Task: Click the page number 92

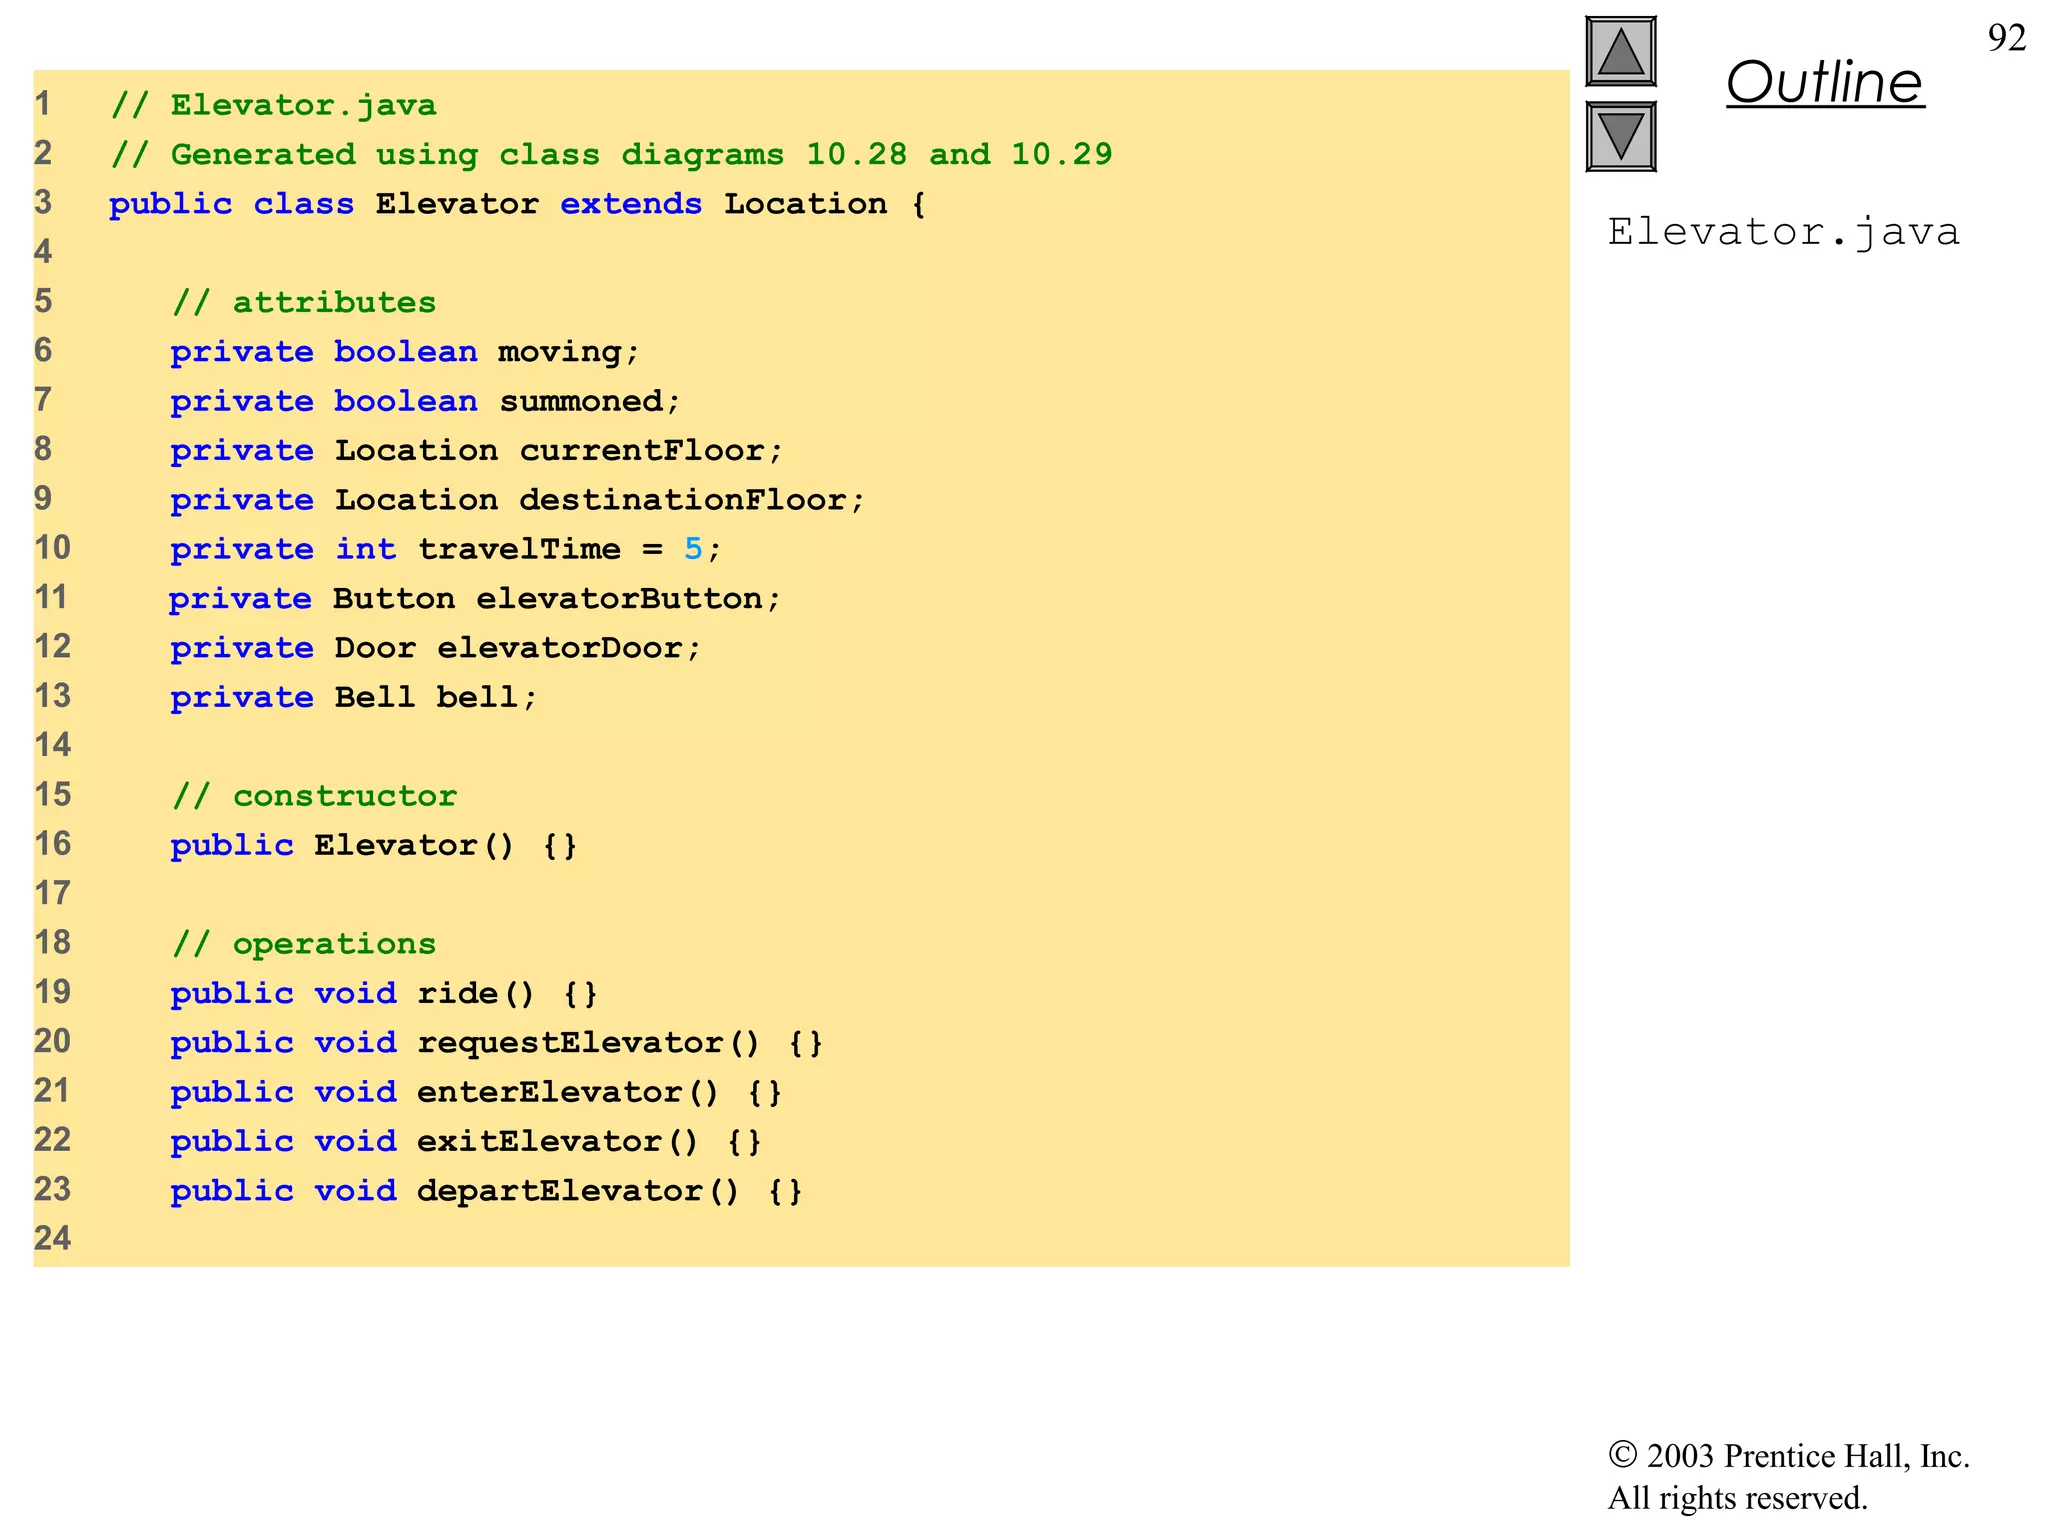Action: 2006,38
